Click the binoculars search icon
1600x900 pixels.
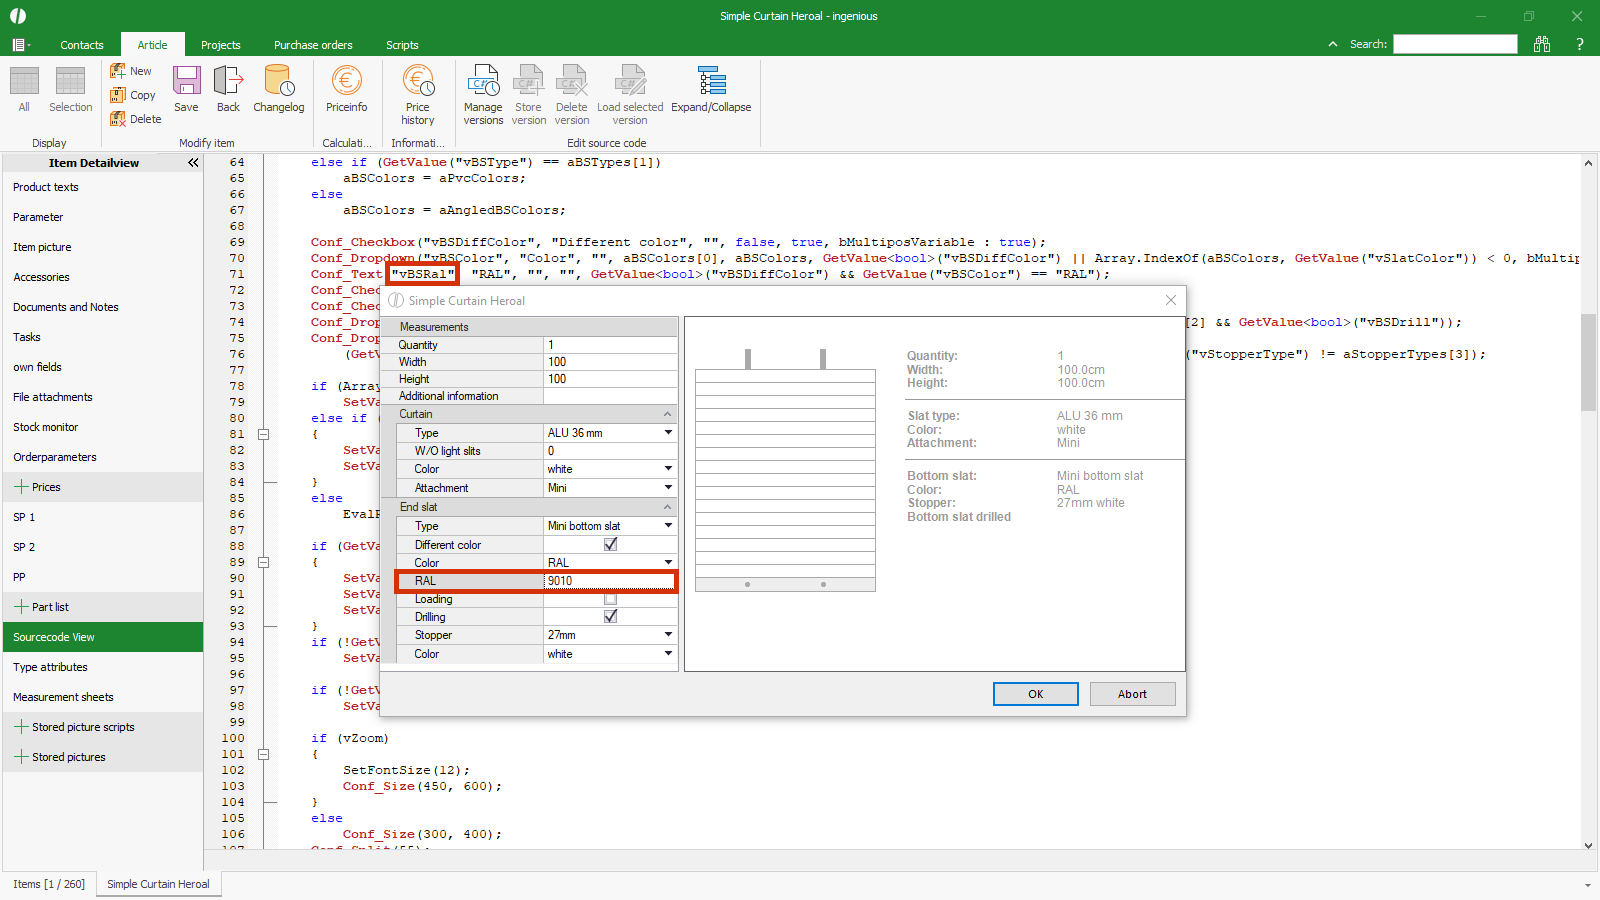[x=1542, y=44]
